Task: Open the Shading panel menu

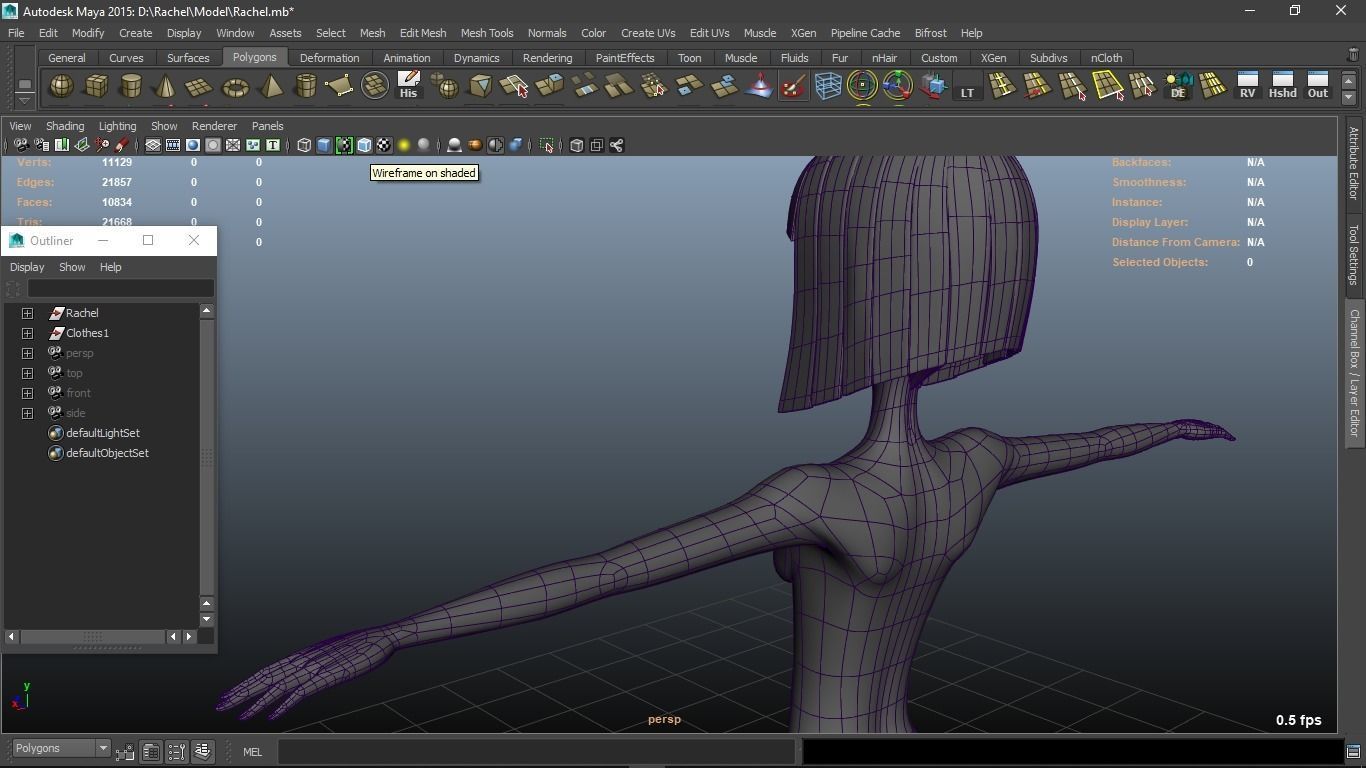Action: (x=65, y=126)
